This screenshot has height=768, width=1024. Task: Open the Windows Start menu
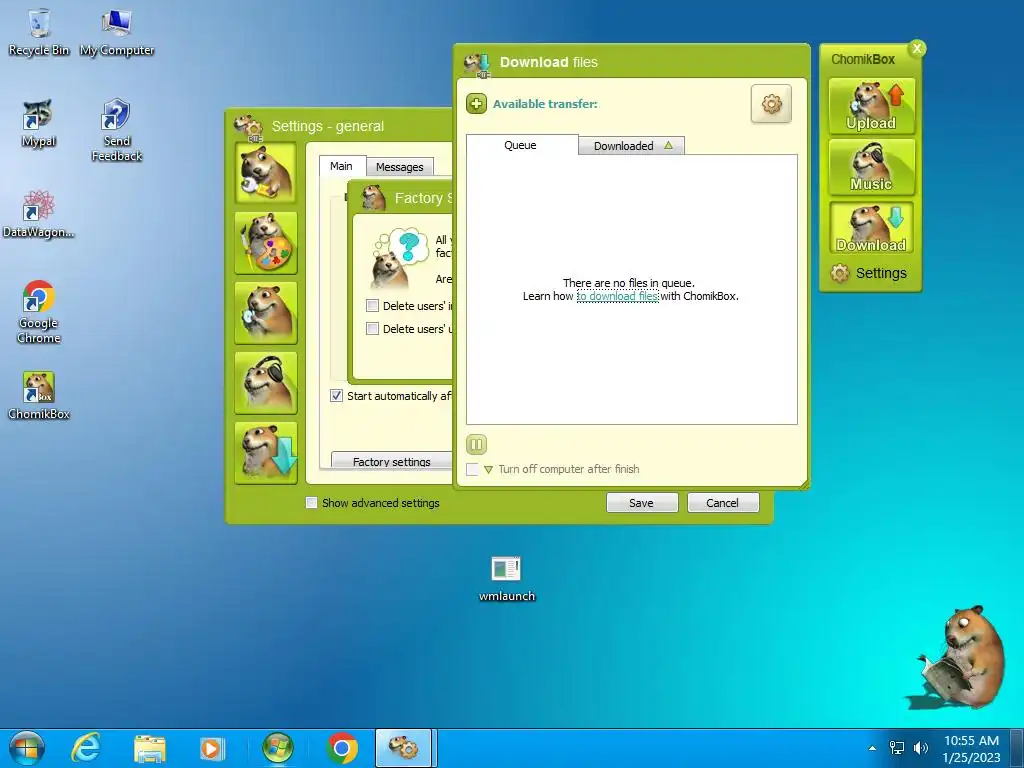26,748
